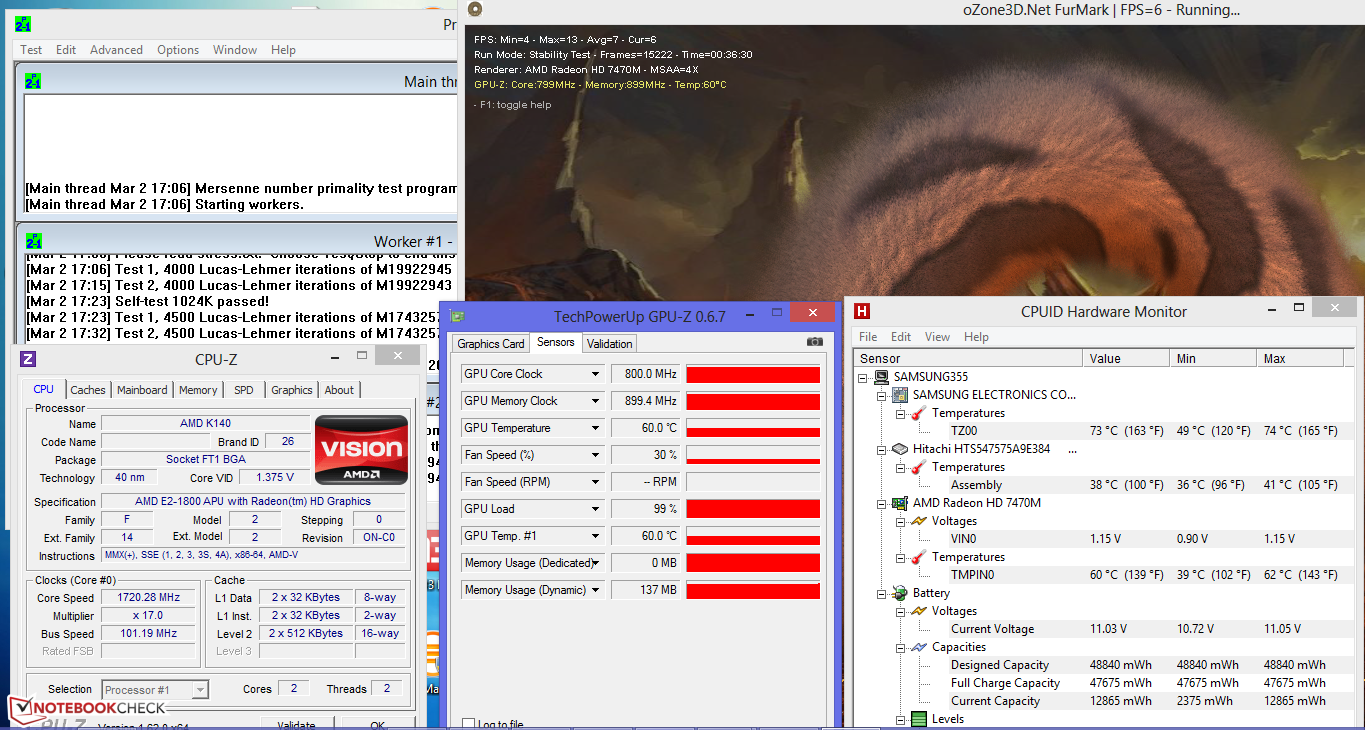Open the GPU Load sensor dropdown
This screenshot has width=1365, height=730.
pos(596,509)
